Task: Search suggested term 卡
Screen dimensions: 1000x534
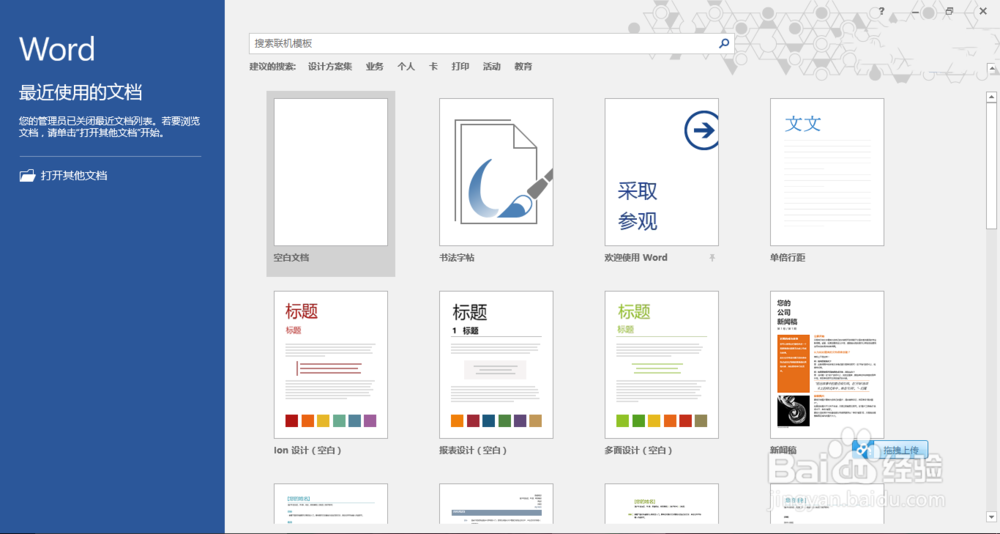Action: (433, 66)
